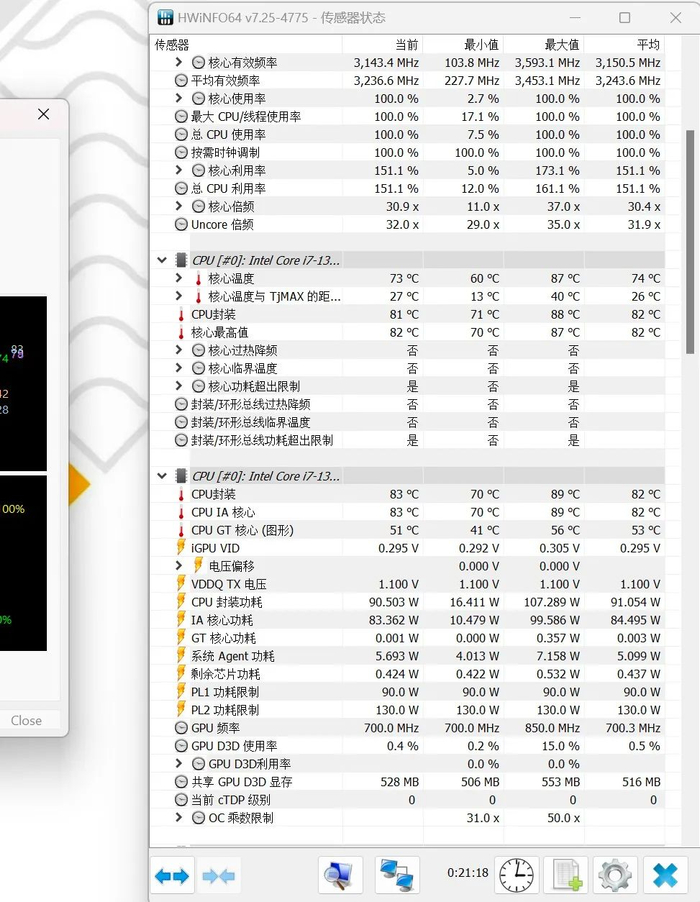Click the clock icon beside 总 CPU 使用率

(x=181, y=135)
